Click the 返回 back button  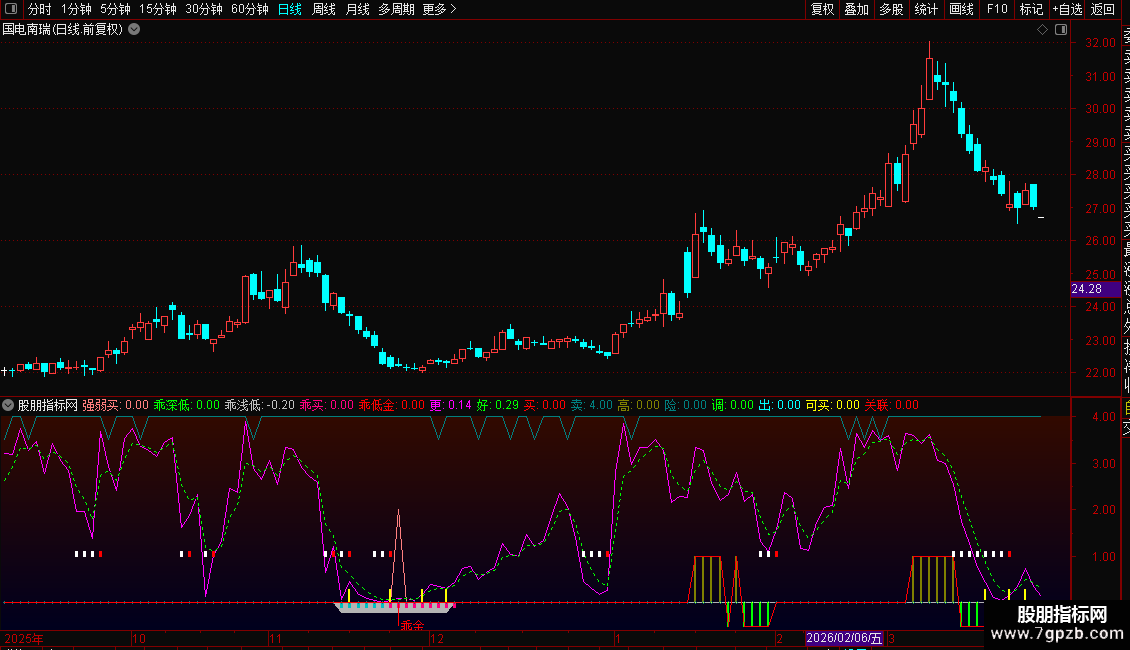point(1103,9)
